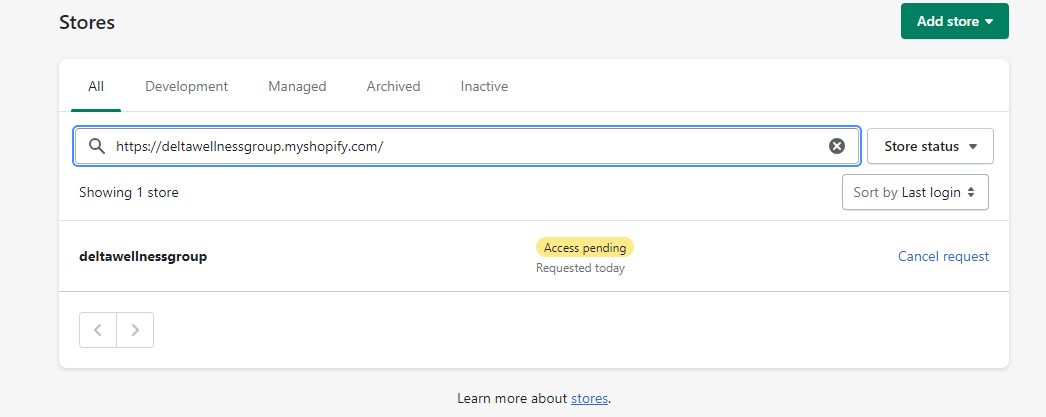Click the magnifying glass search icon
This screenshot has width=1046, height=417.
click(97, 146)
